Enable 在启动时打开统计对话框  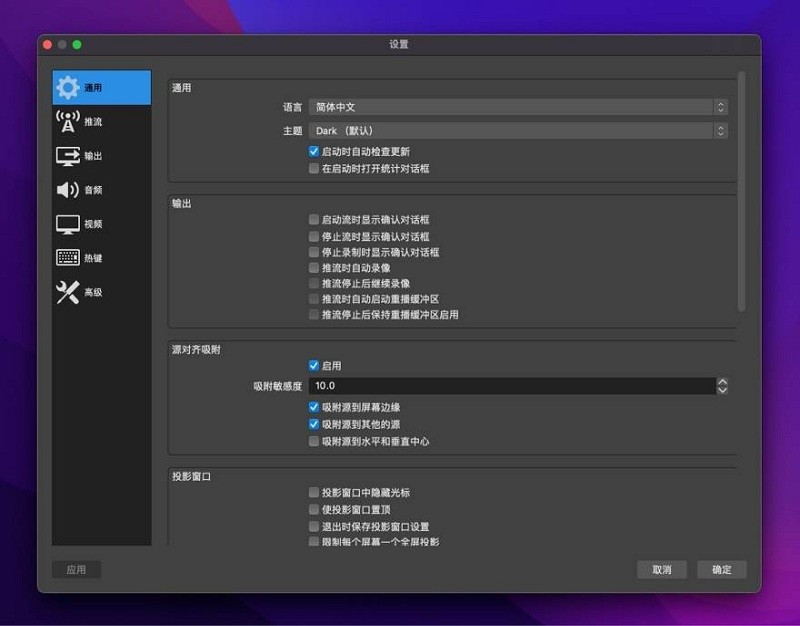pos(314,168)
